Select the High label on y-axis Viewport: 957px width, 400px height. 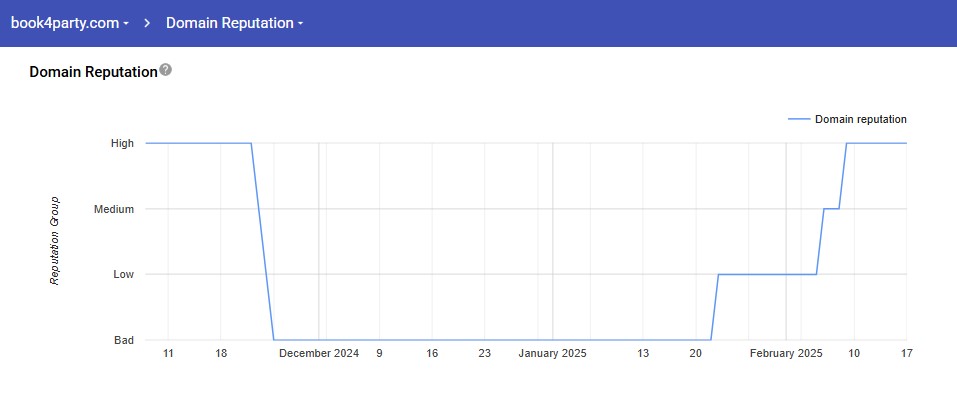pyautogui.click(x=122, y=143)
